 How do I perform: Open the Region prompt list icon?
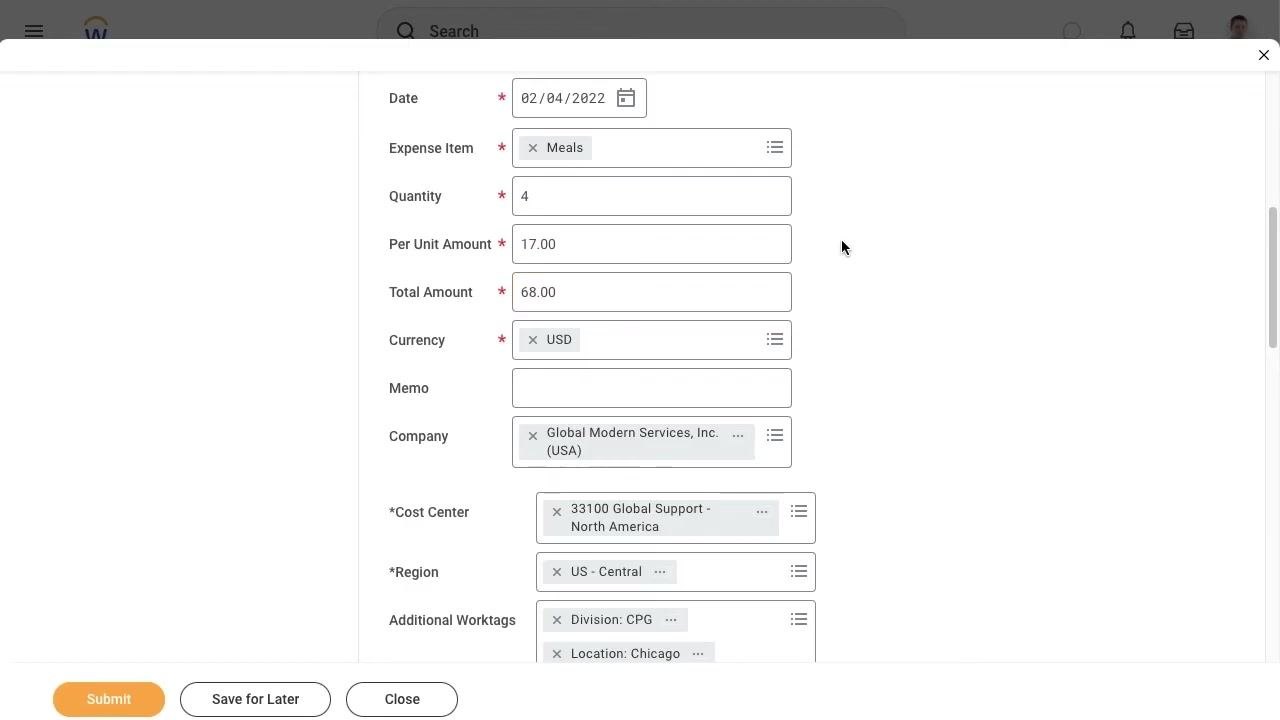click(x=799, y=572)
